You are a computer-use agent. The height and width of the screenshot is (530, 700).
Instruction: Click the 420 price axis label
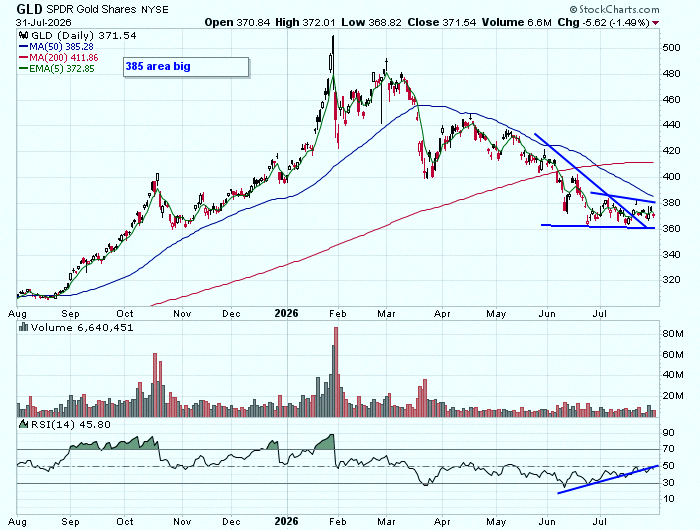tap(671, 151)
